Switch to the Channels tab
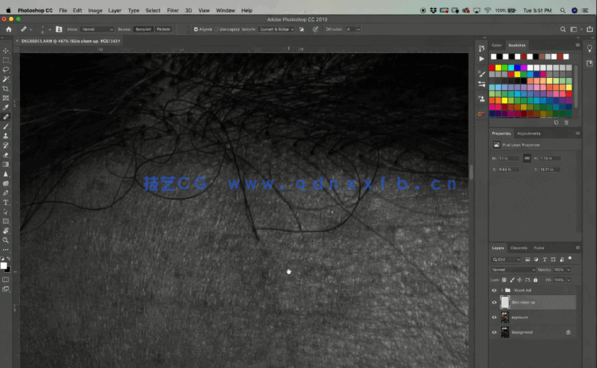597x368 pixels. click(519, 248)
